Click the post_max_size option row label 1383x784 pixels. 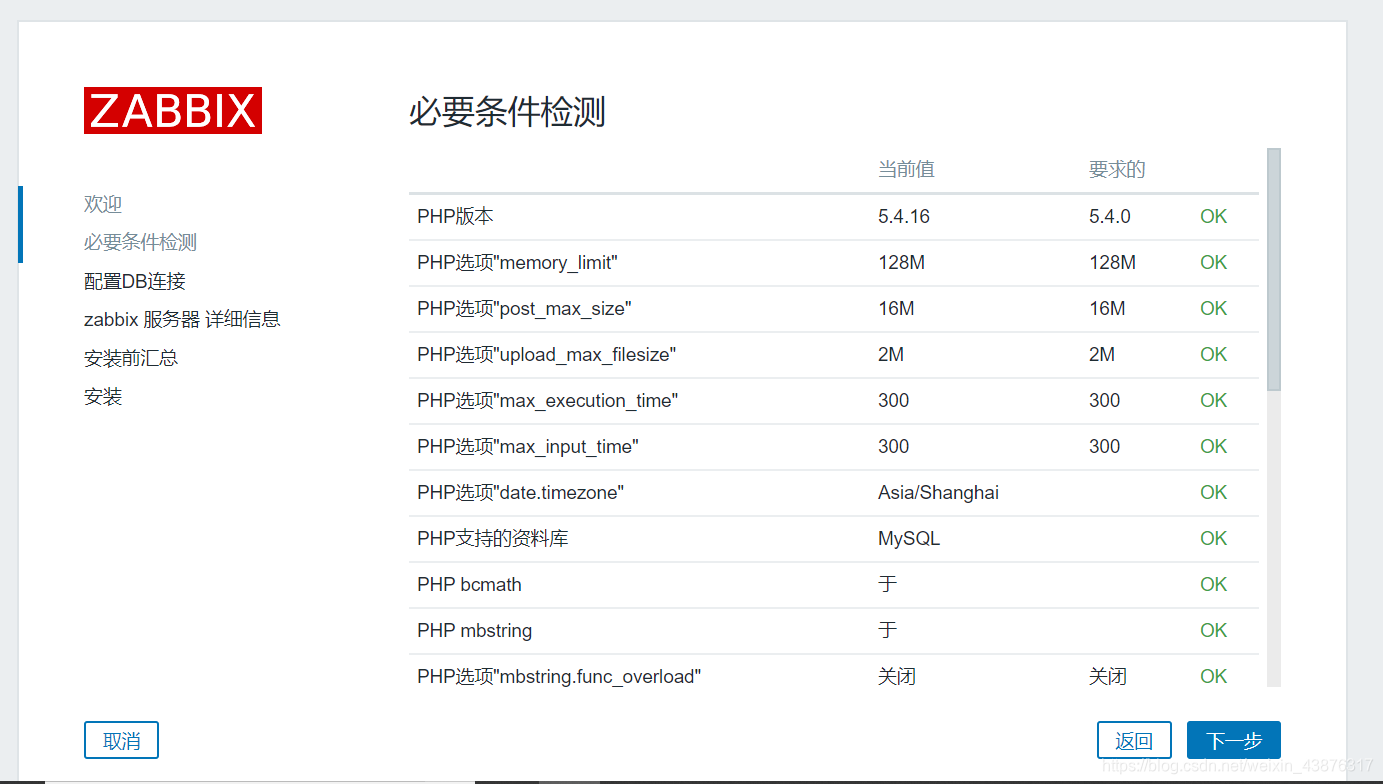[x=524, y=308]
